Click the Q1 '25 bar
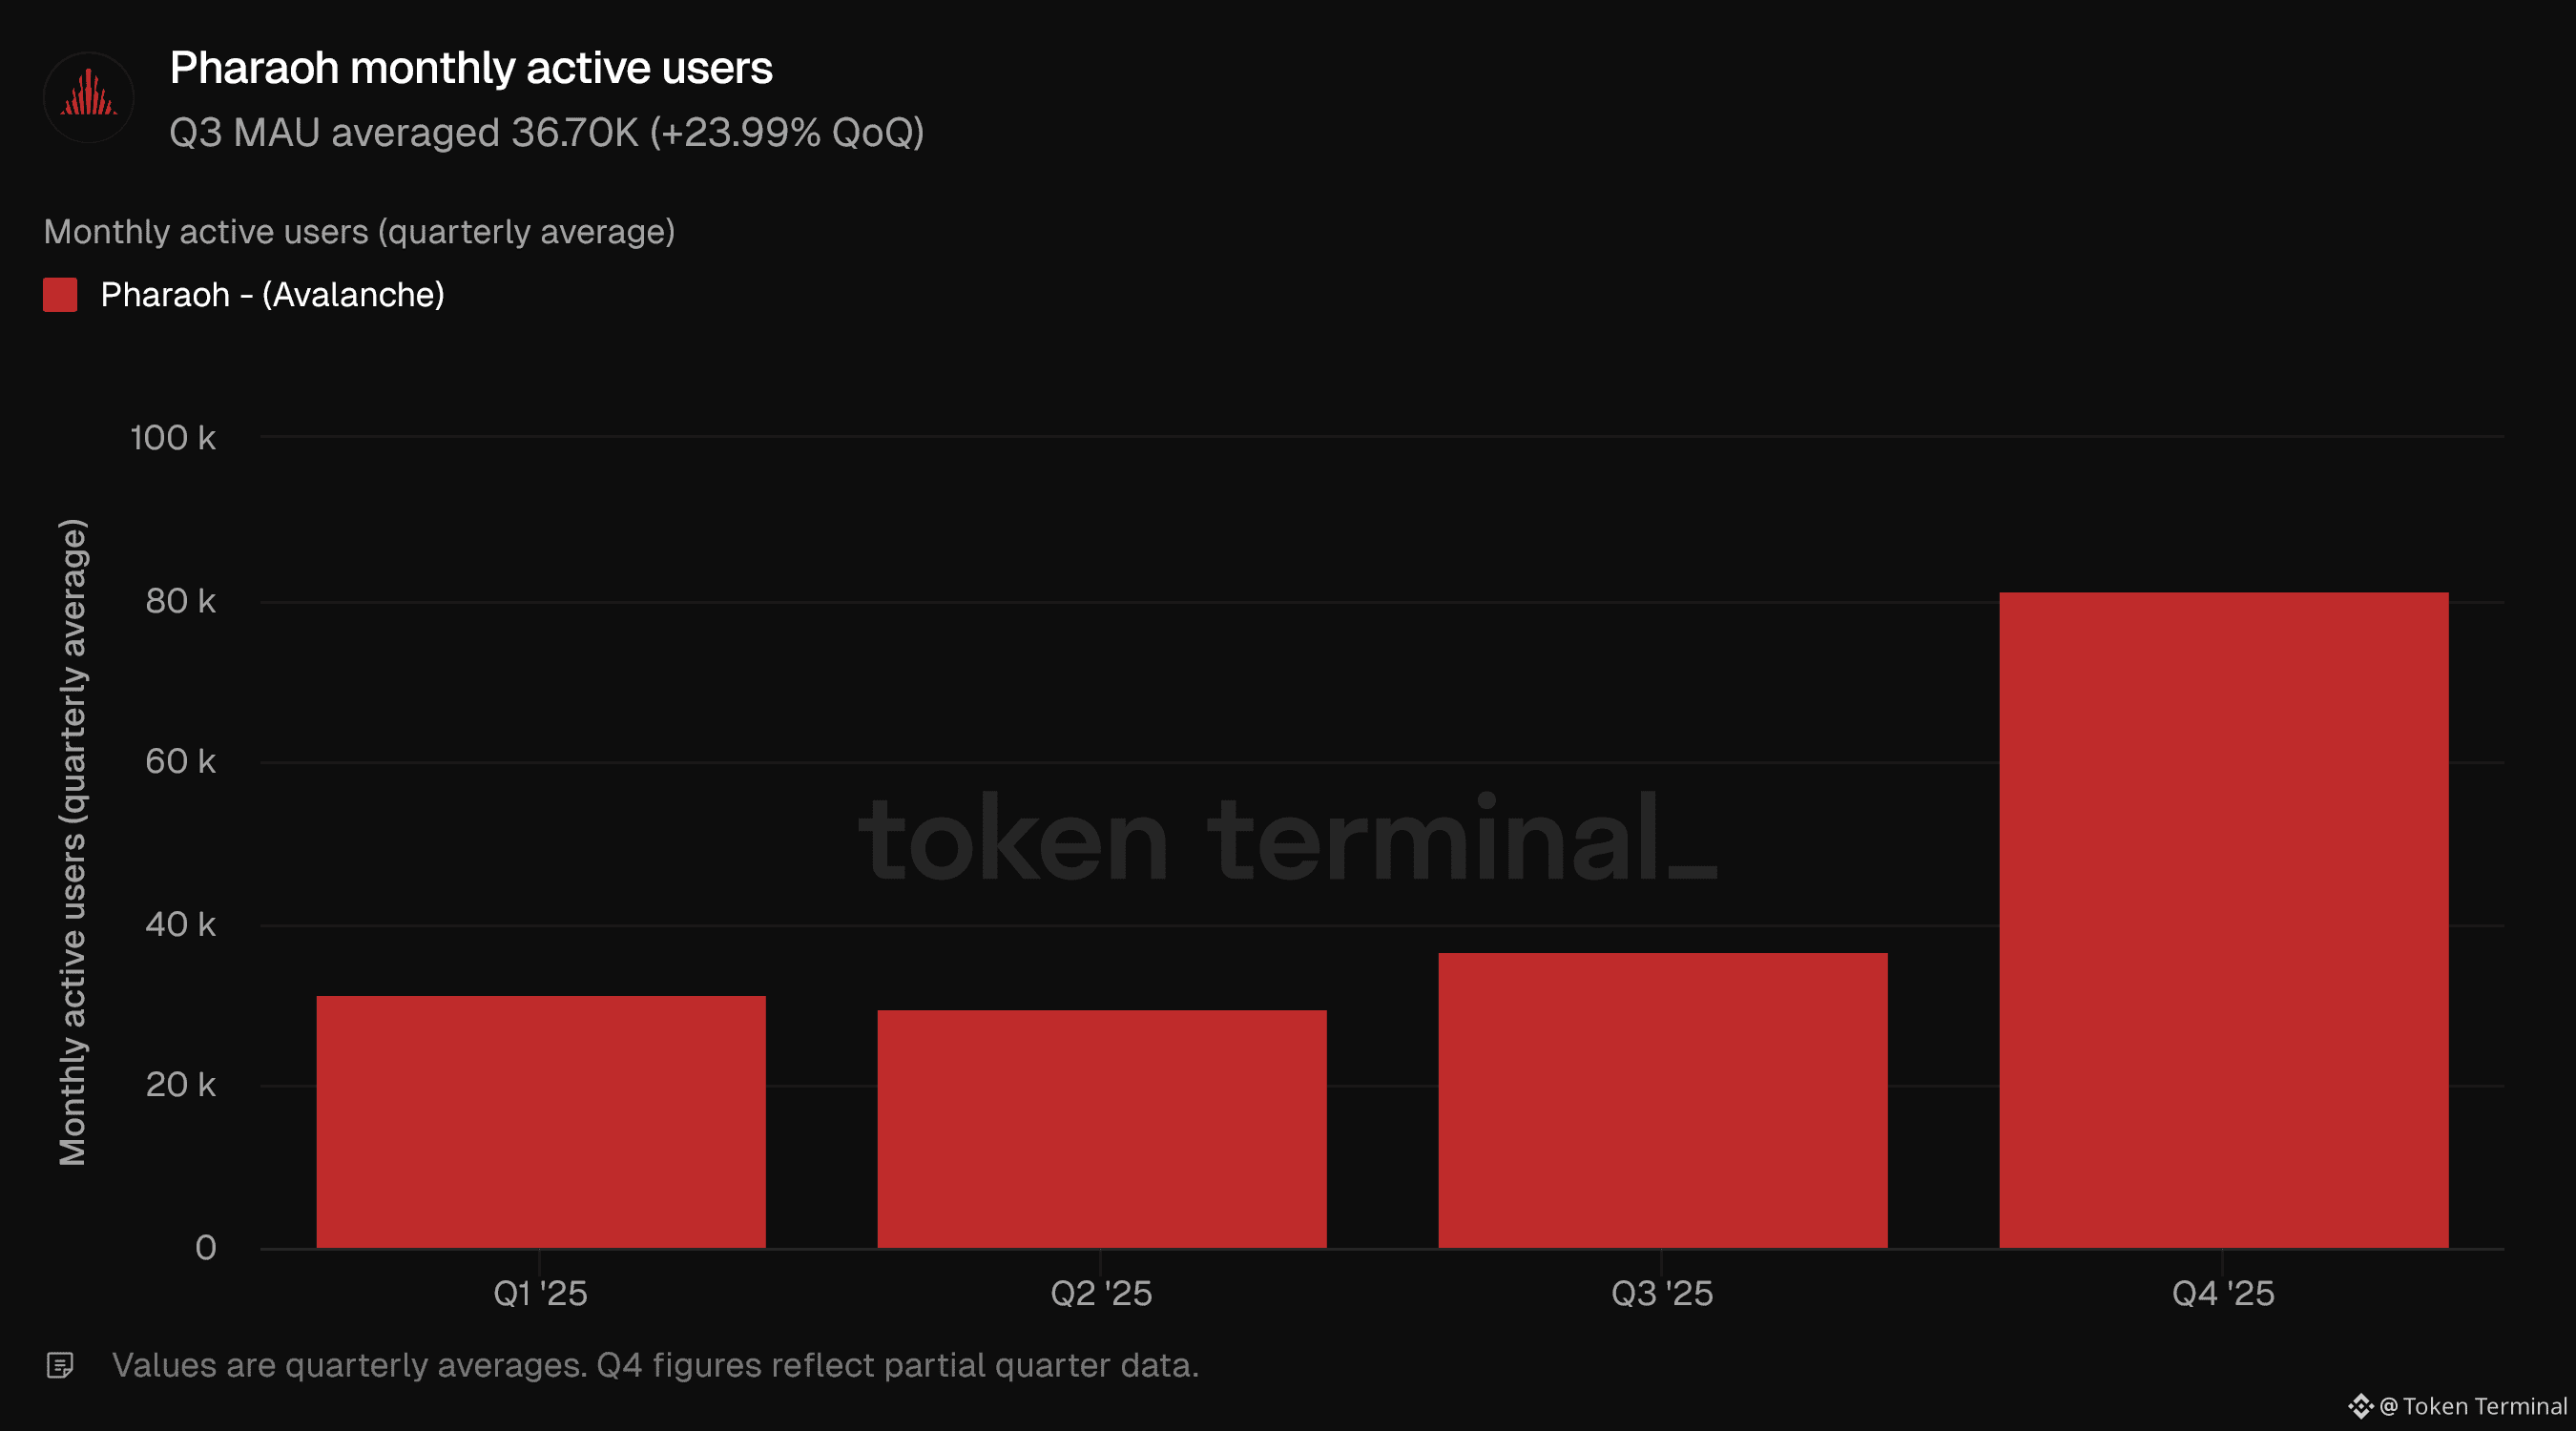 click(540, 1121)
